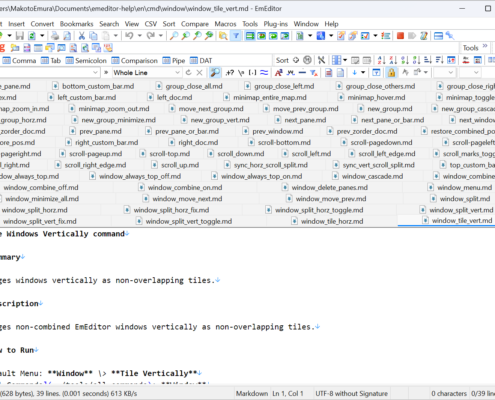Click the Comparison mode button

(x=135, y=60)
